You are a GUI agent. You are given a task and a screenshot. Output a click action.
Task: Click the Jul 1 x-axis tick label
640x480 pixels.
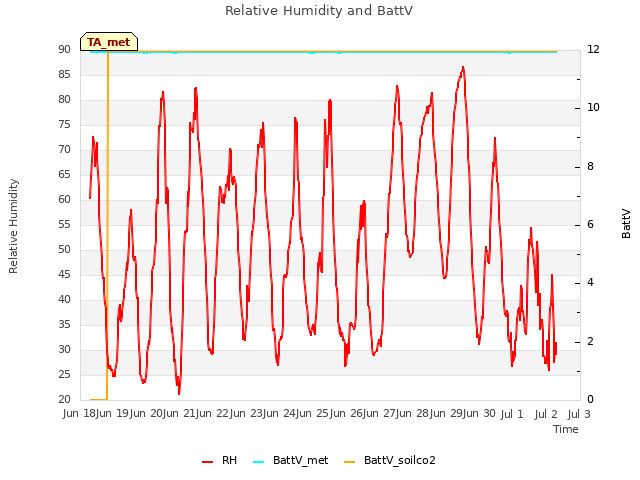pos(512,413)
